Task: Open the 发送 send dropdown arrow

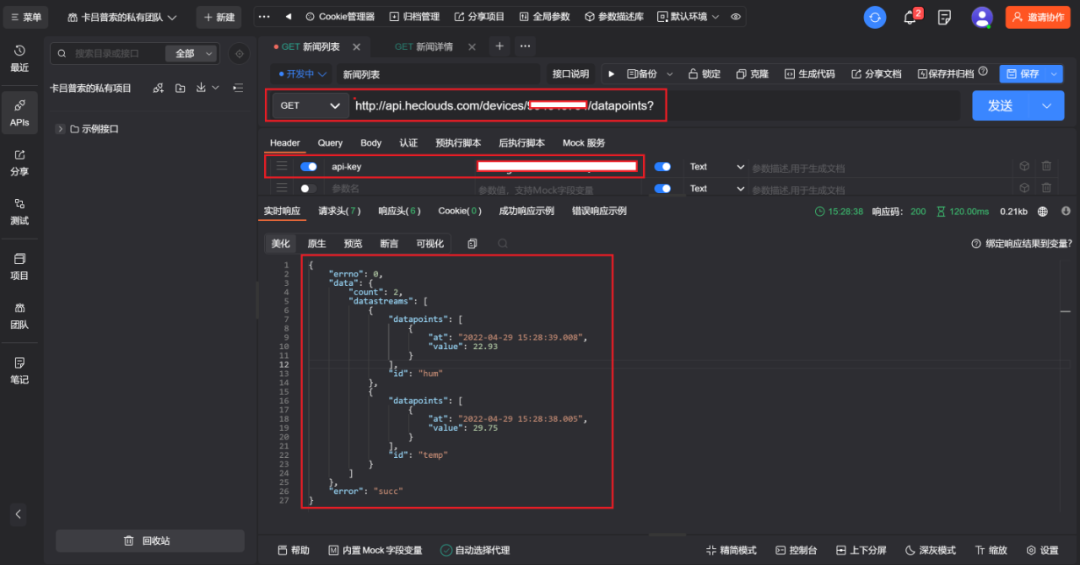Action: (x=1046, y=106)
